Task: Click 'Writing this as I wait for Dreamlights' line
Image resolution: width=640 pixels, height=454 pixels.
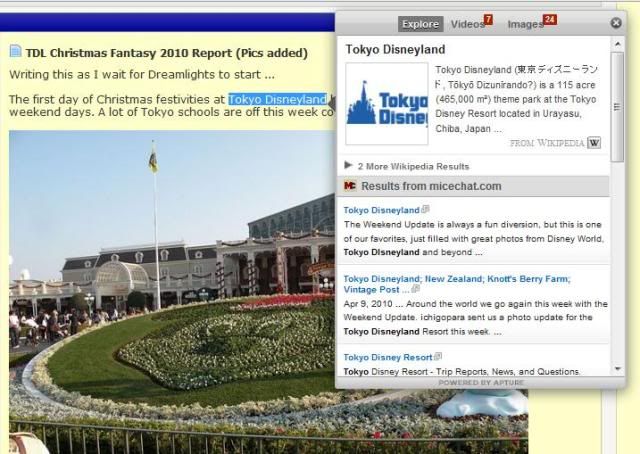Action: coord(142,75)
